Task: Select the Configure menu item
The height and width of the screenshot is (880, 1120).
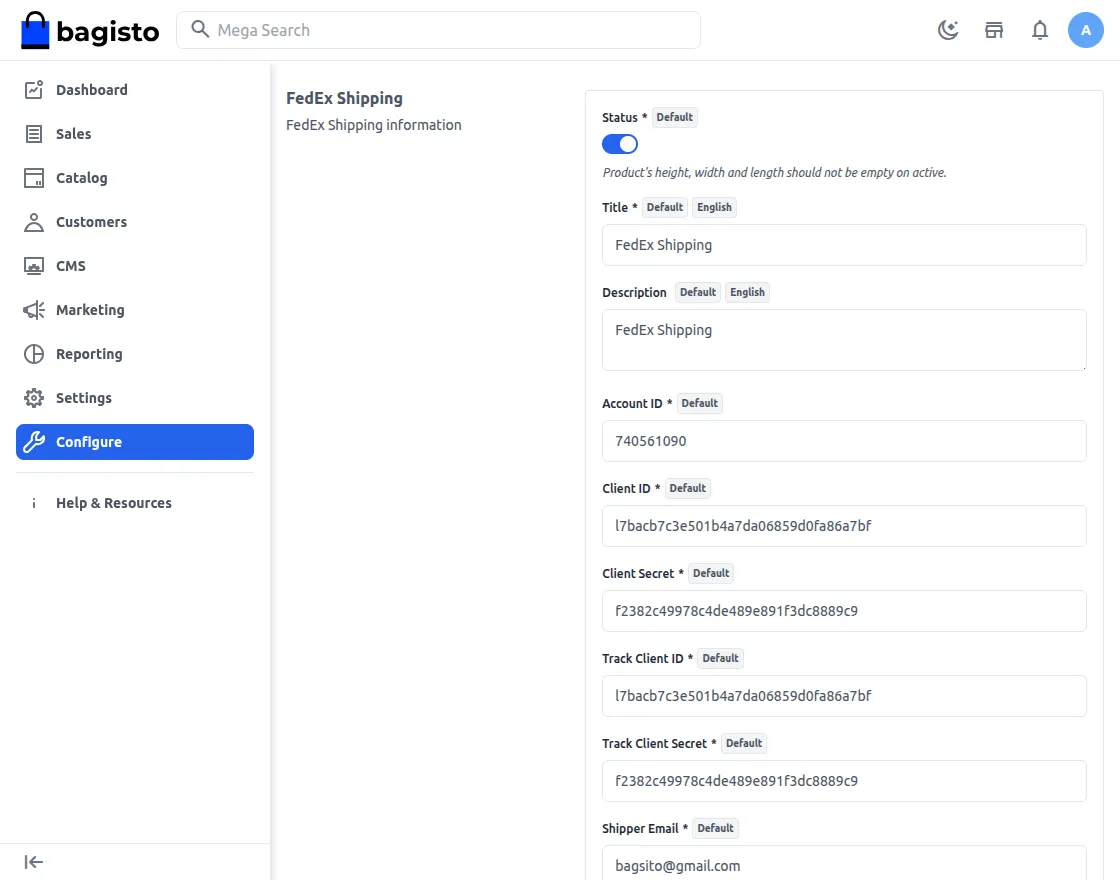Action: 135,442
